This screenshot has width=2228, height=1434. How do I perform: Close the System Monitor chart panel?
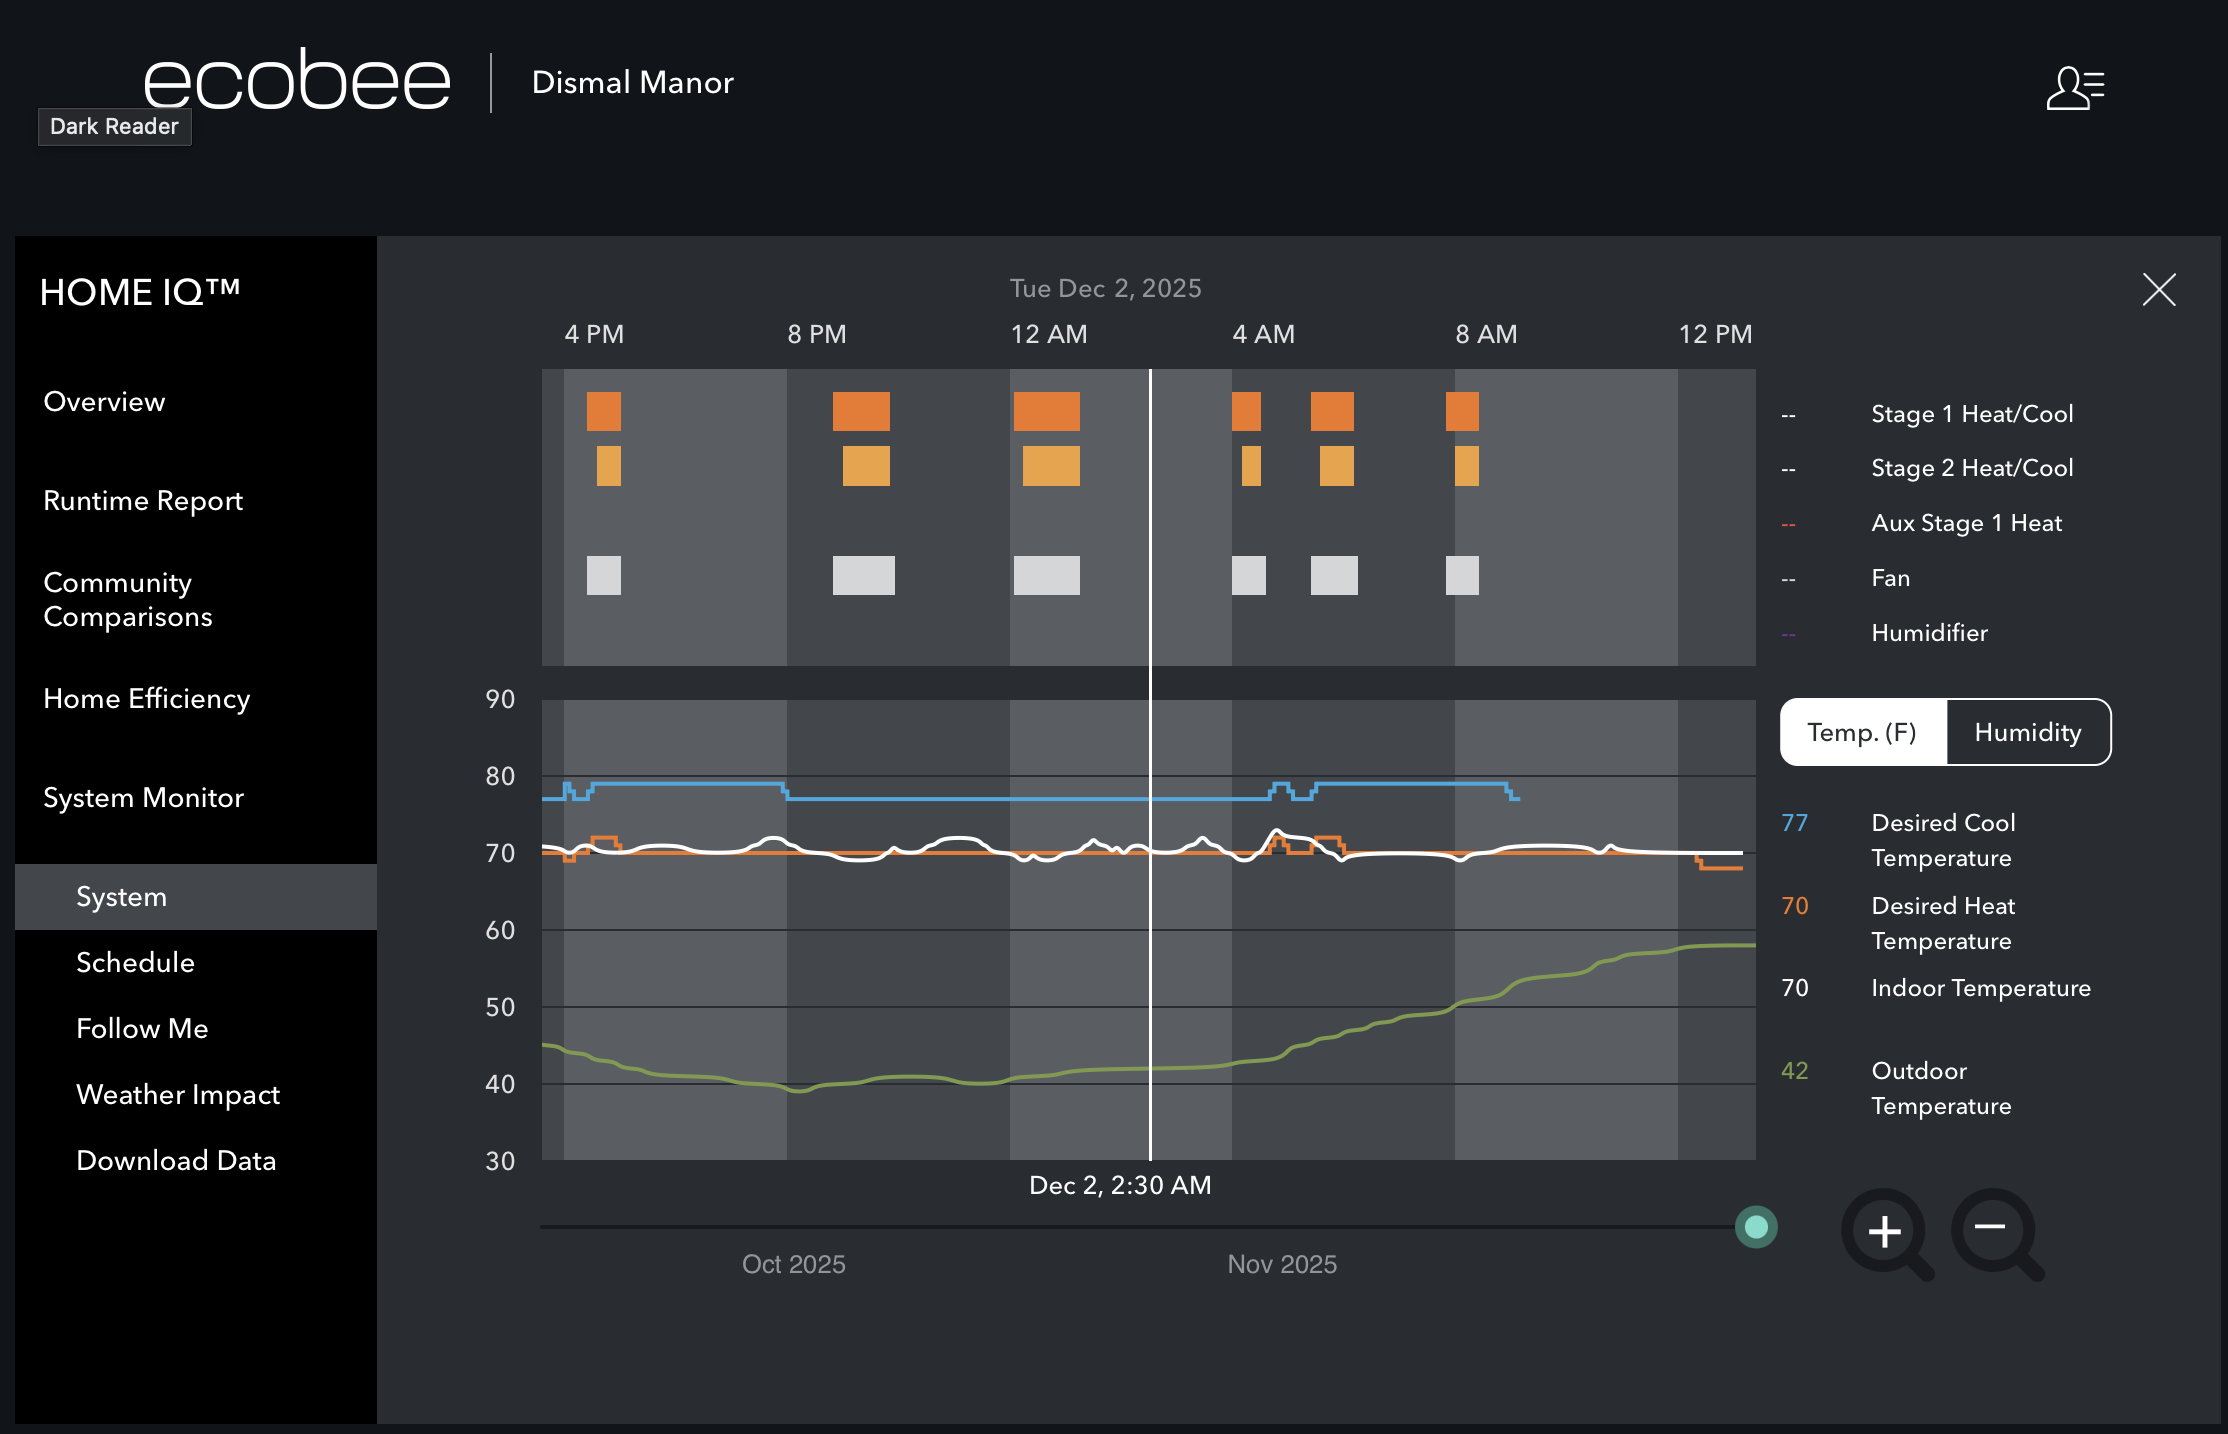[2159, 290]
